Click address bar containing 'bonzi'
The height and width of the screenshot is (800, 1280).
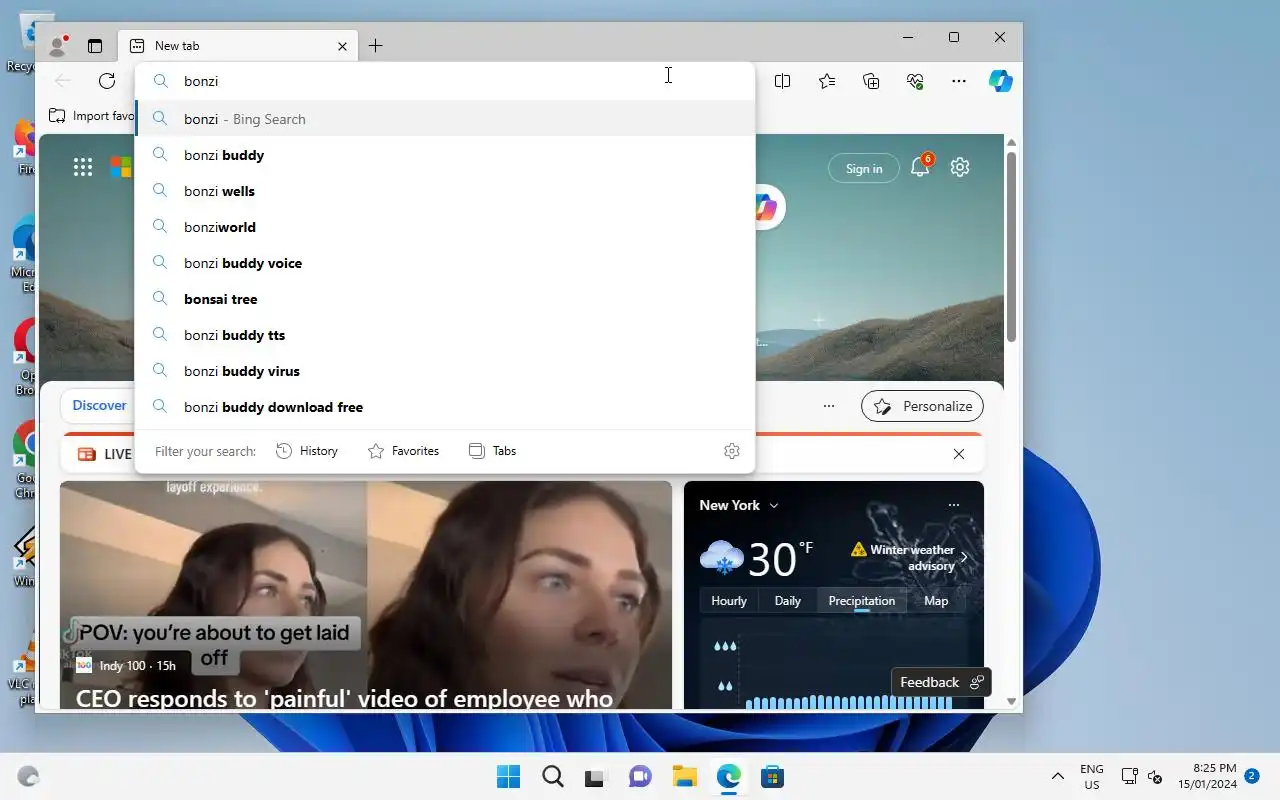445,81
